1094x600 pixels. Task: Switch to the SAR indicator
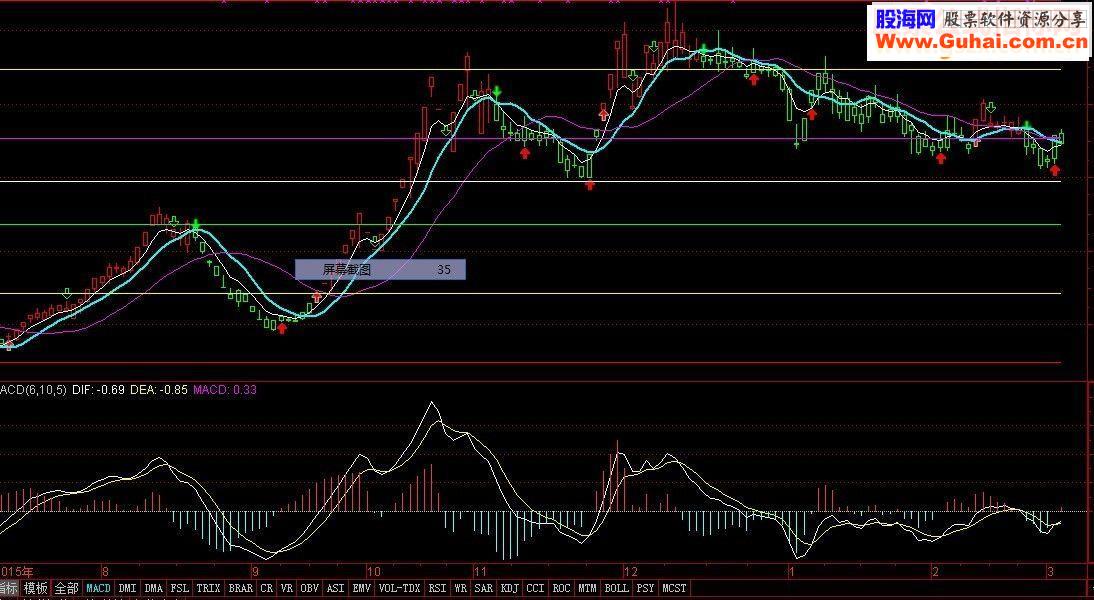(x=484, y=588)
